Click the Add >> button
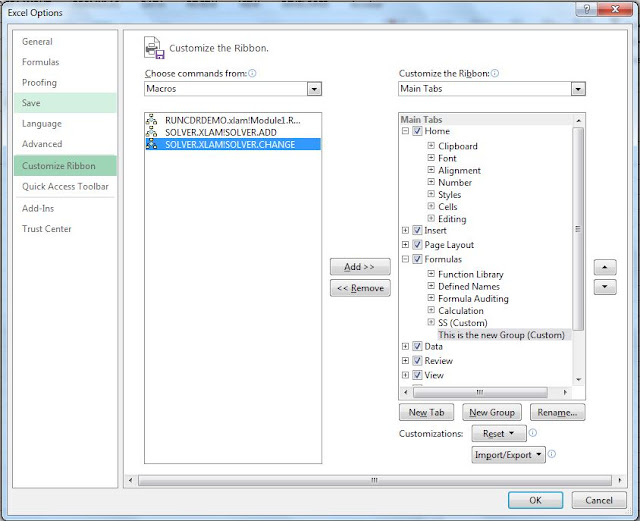 pyautogui.click(x=360, y=267)
